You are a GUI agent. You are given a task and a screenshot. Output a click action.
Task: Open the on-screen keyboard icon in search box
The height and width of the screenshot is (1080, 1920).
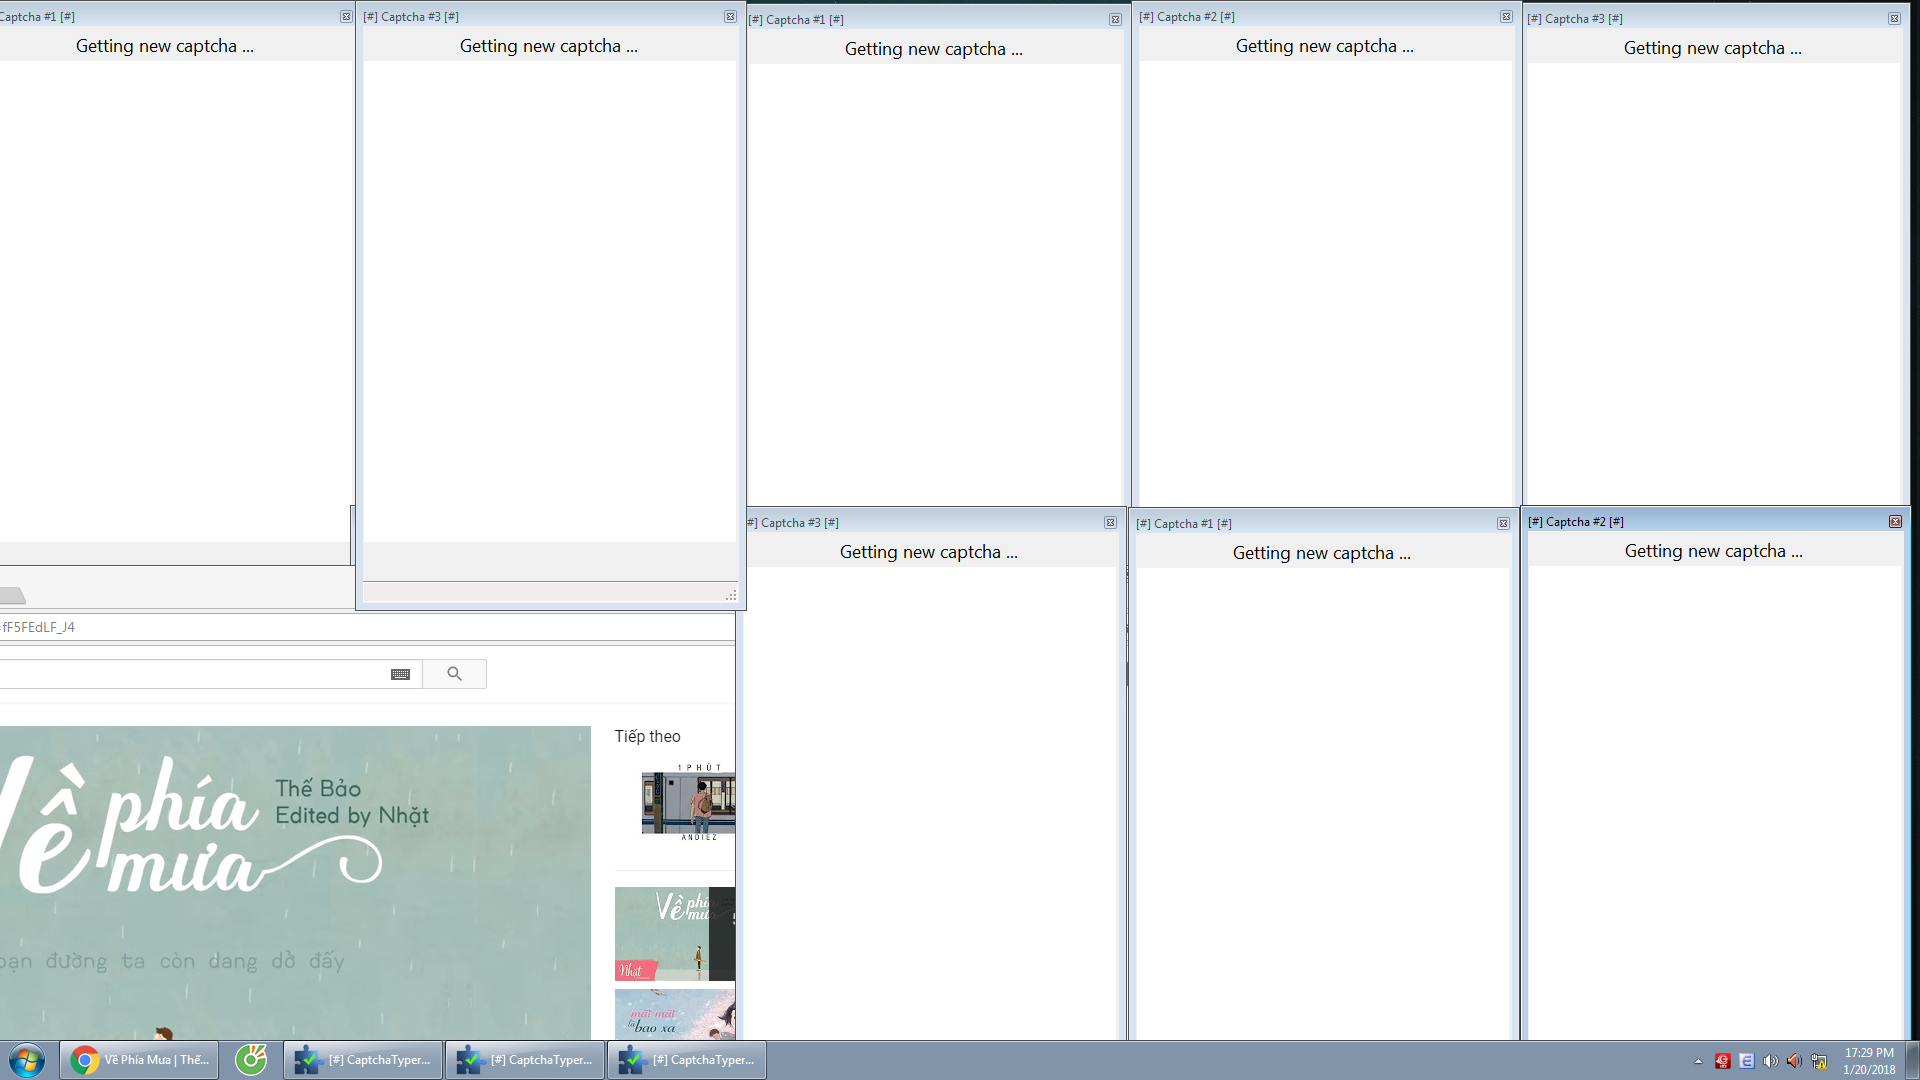tap(400, 674)
